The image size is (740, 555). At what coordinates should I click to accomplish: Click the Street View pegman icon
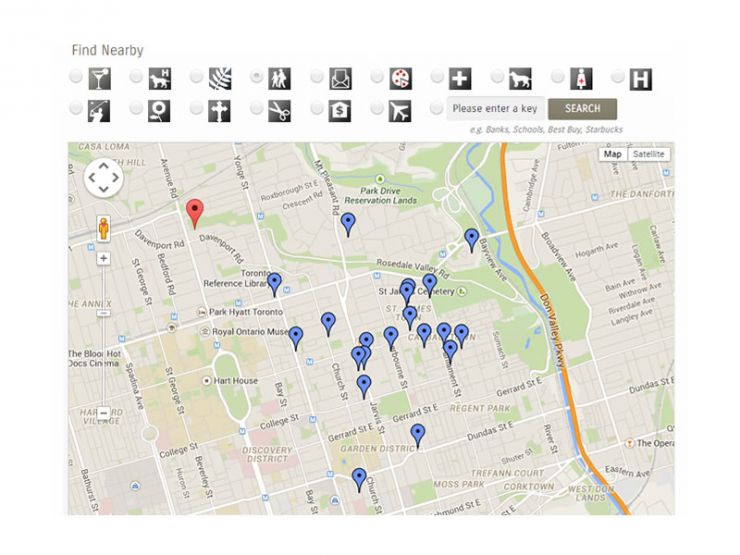[104, 227]
